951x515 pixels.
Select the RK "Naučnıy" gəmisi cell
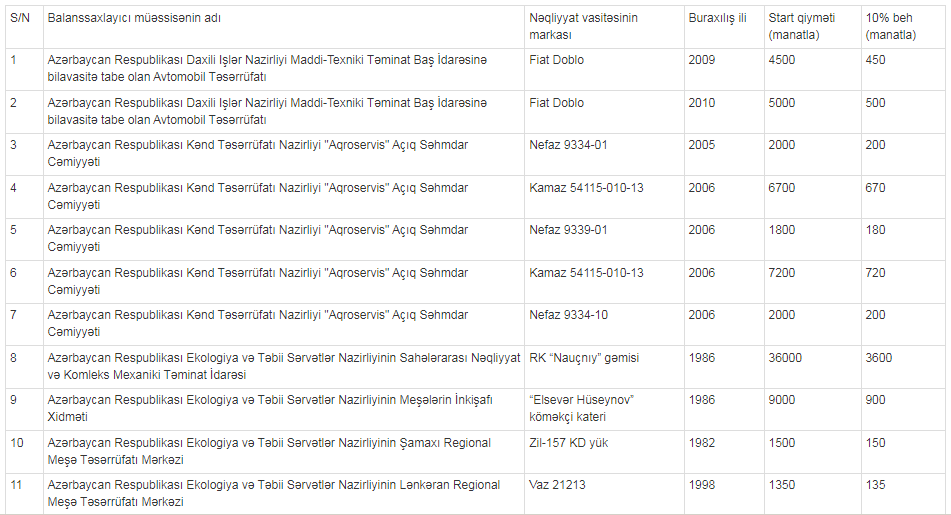click(604, 366)
